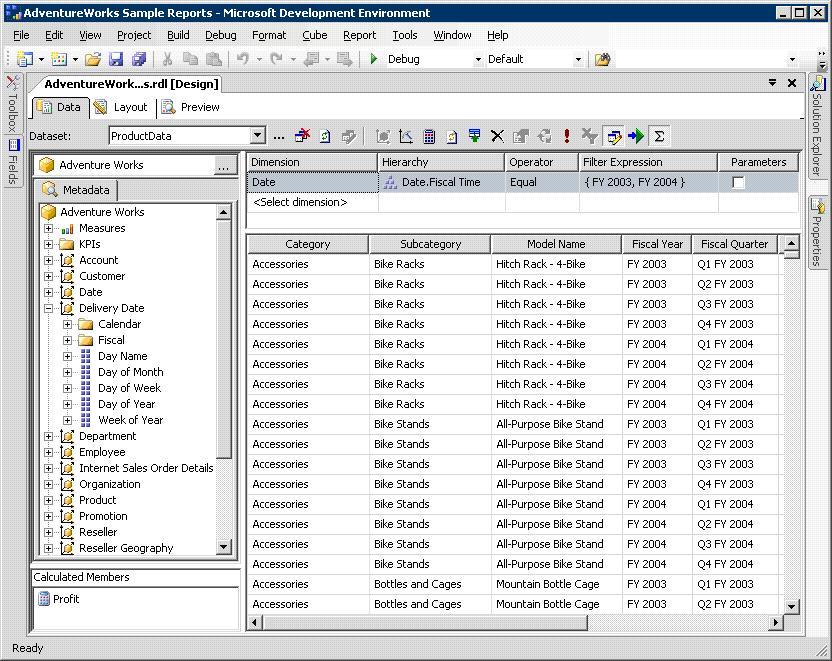
Task: Open the Debug configuration dropdown
Action: click(478, 60)
